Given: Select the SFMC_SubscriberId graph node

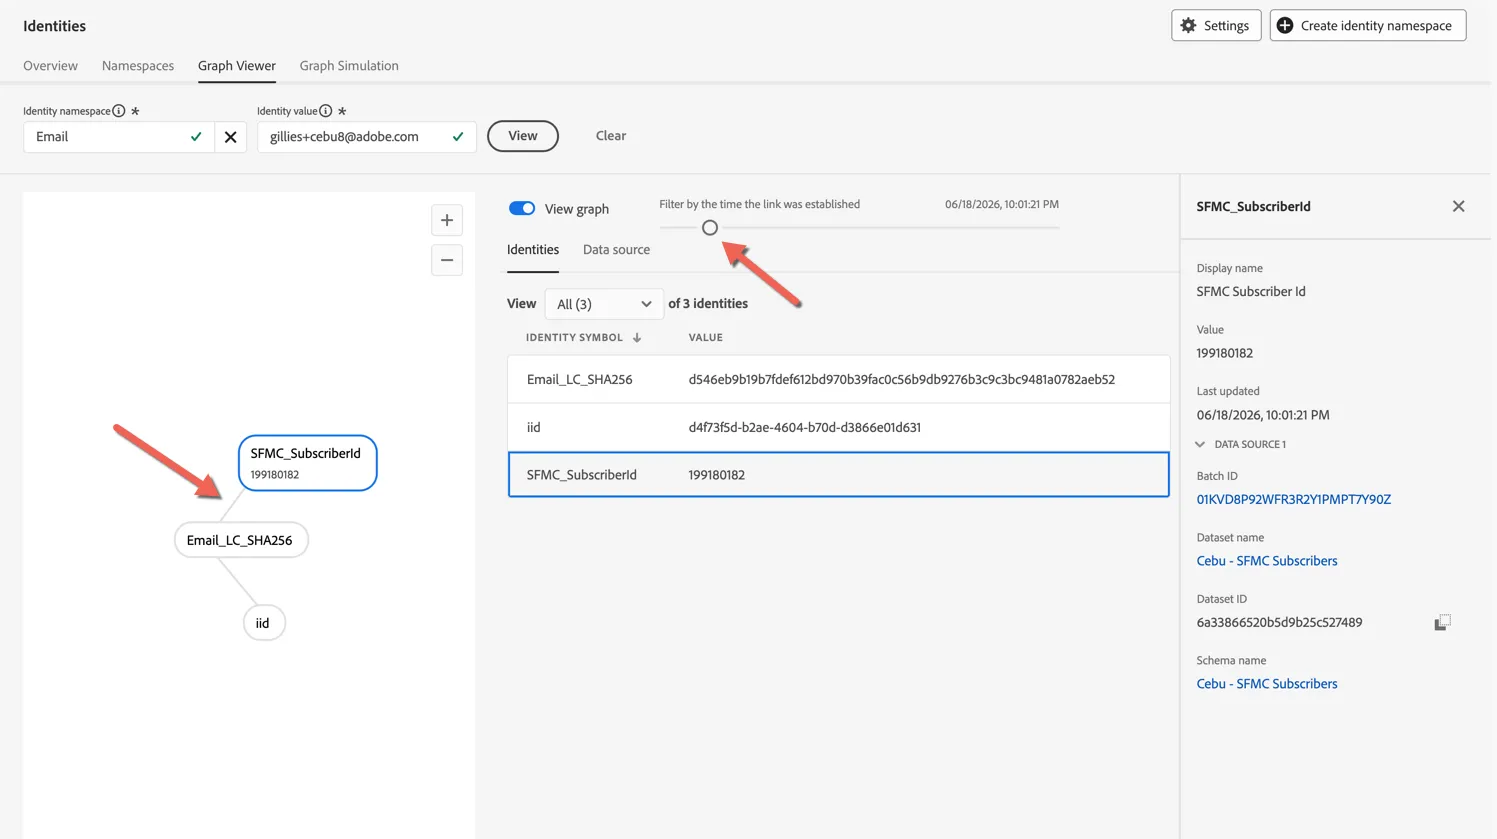Looking at the screenshot, I should click(308, 463).
